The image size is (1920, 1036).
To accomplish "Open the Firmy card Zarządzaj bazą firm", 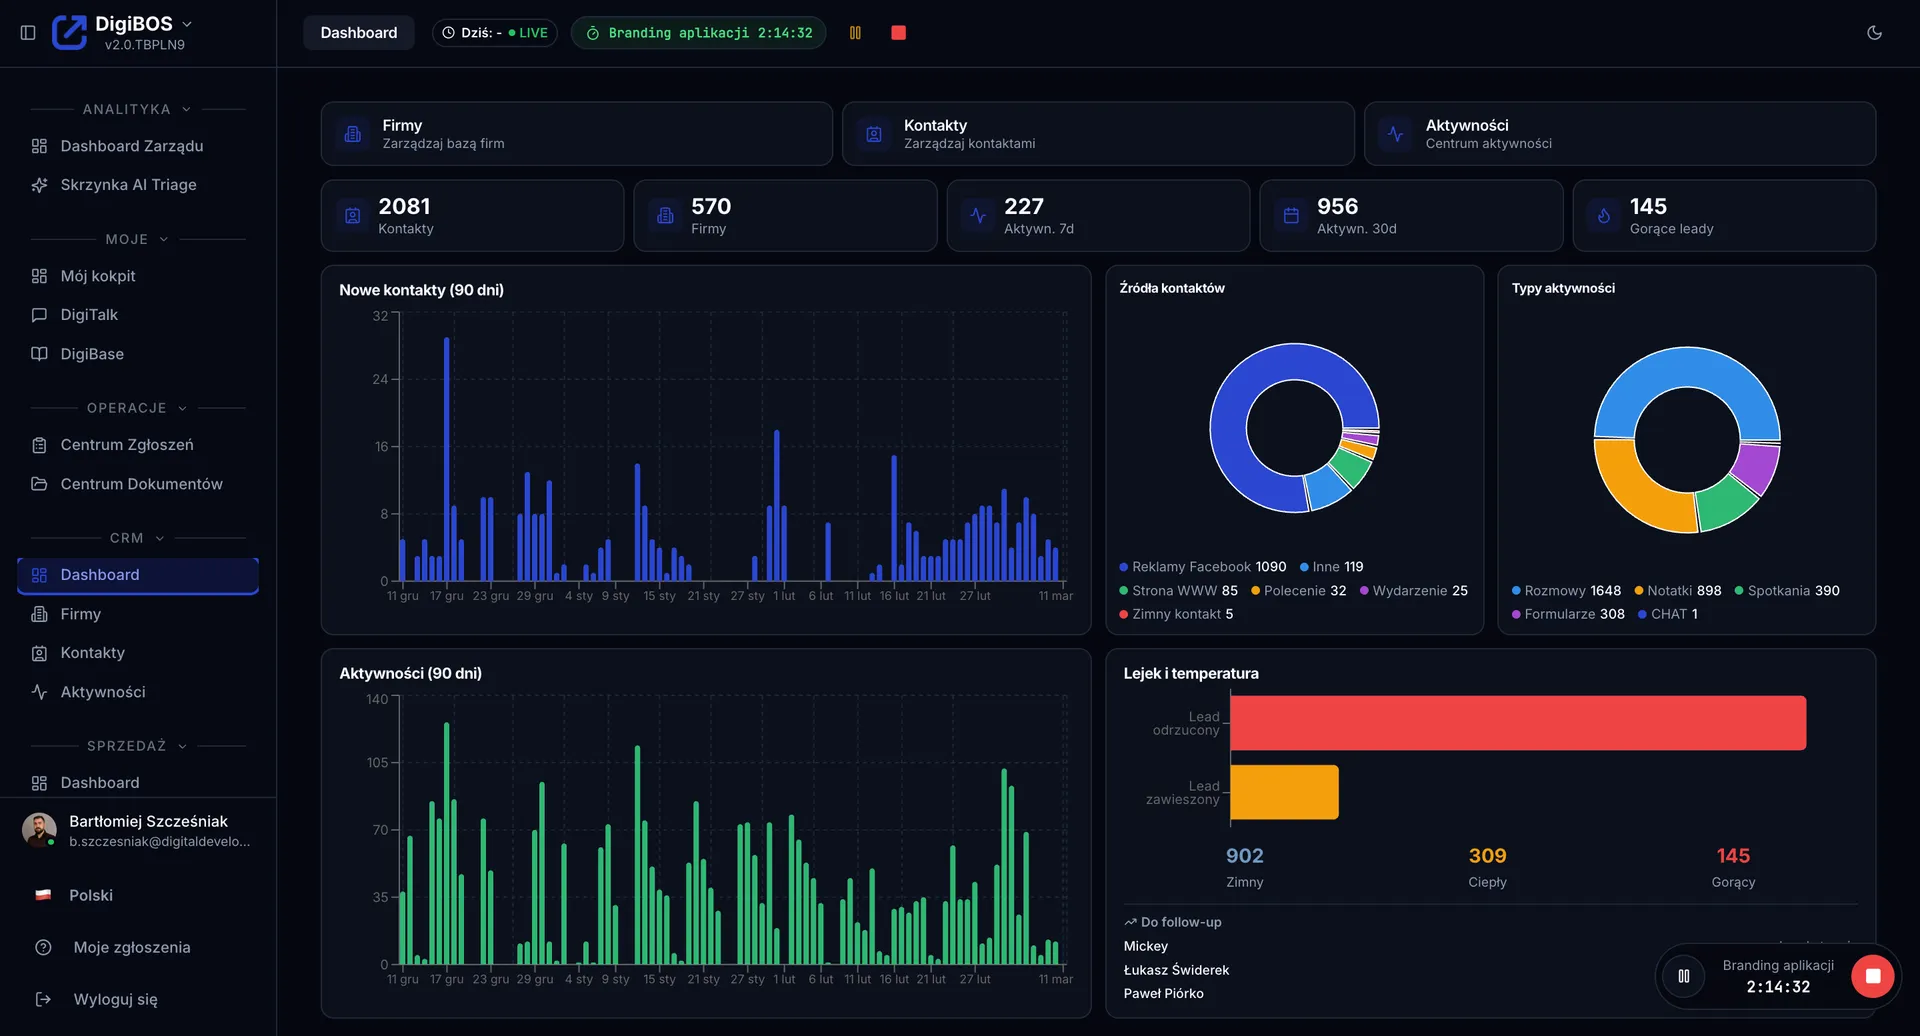I will [577, 134].
